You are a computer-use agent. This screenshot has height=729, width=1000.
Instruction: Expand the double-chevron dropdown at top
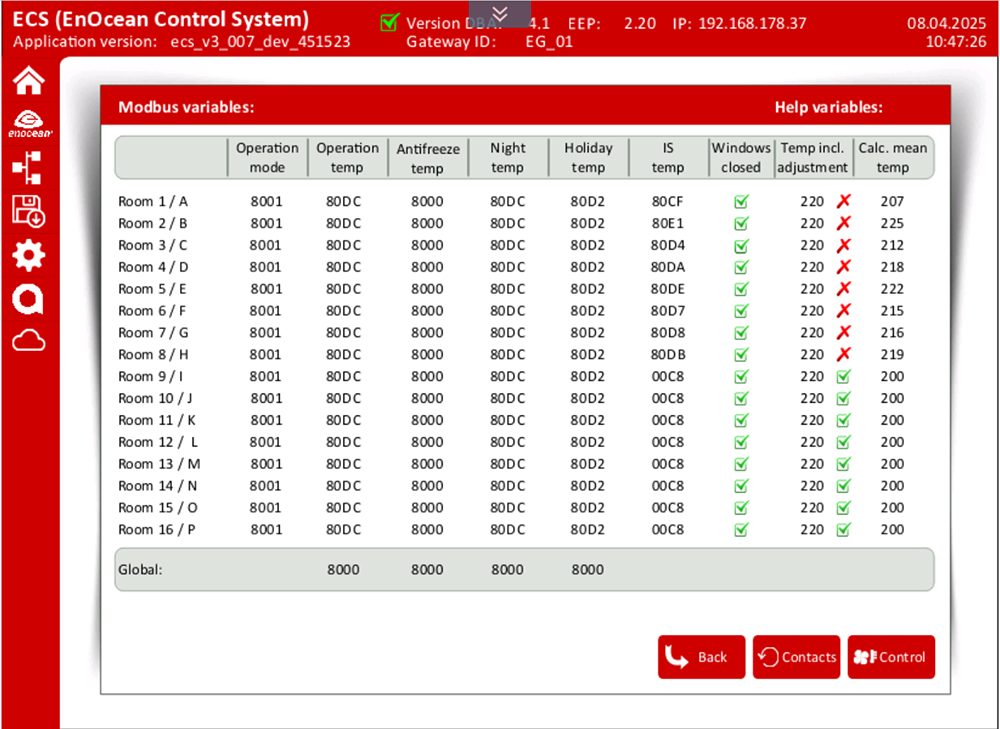tap(501, 12)
